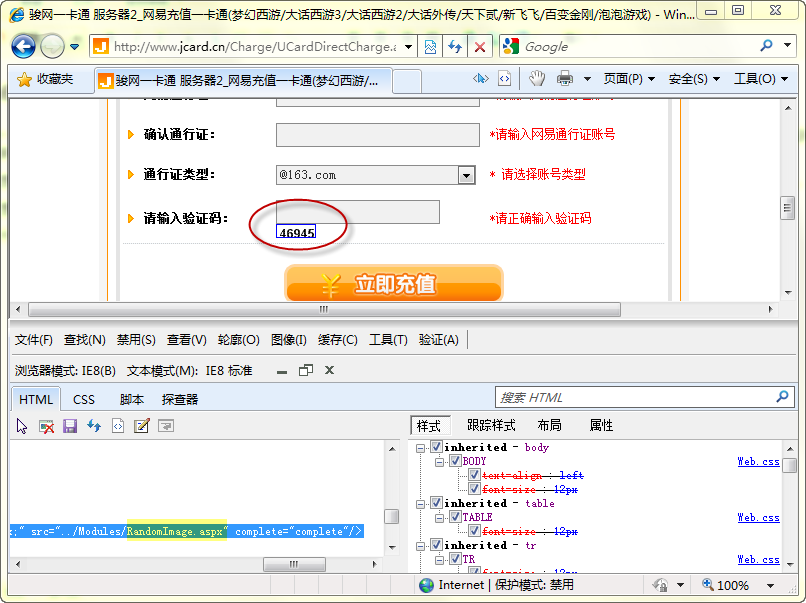
Task: Switch to the CSS tab
Action: pyautogui.click(x=84, y=399)
